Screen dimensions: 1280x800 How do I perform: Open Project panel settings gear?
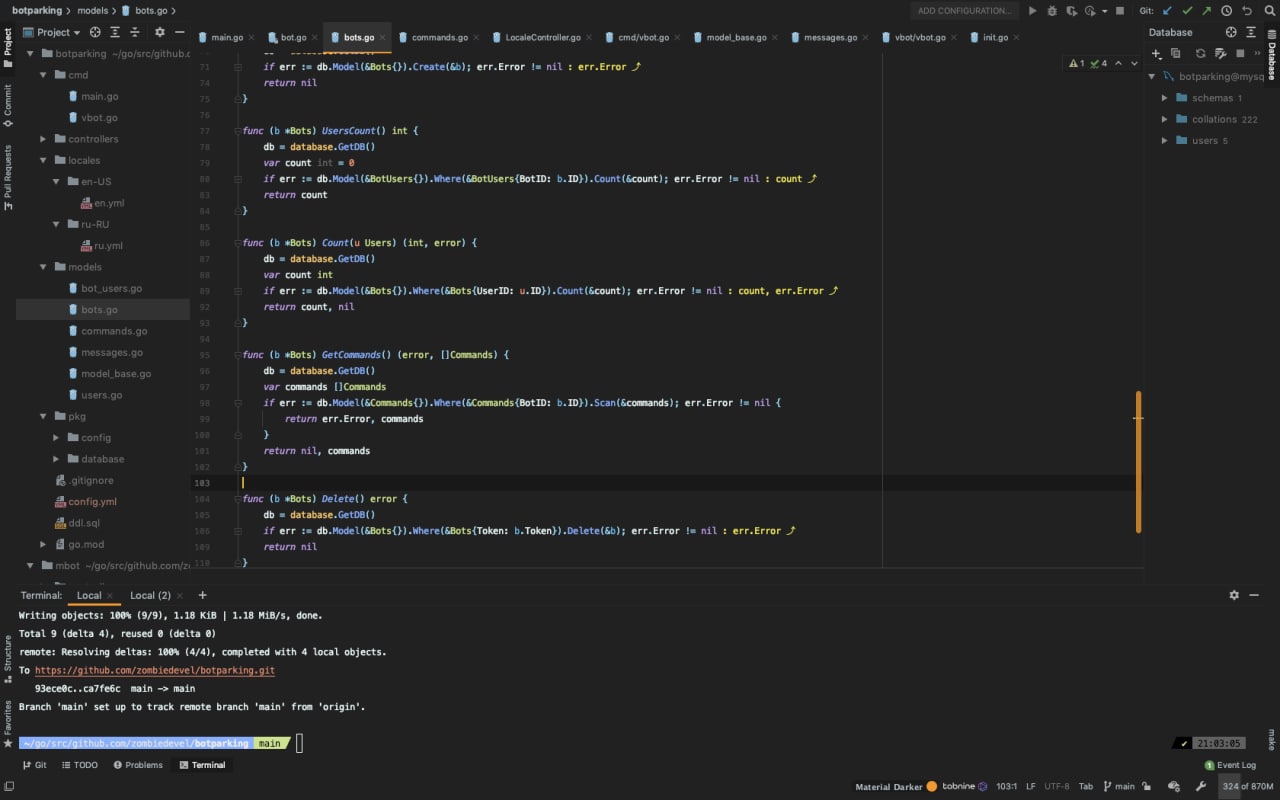(x=159, y=32)
